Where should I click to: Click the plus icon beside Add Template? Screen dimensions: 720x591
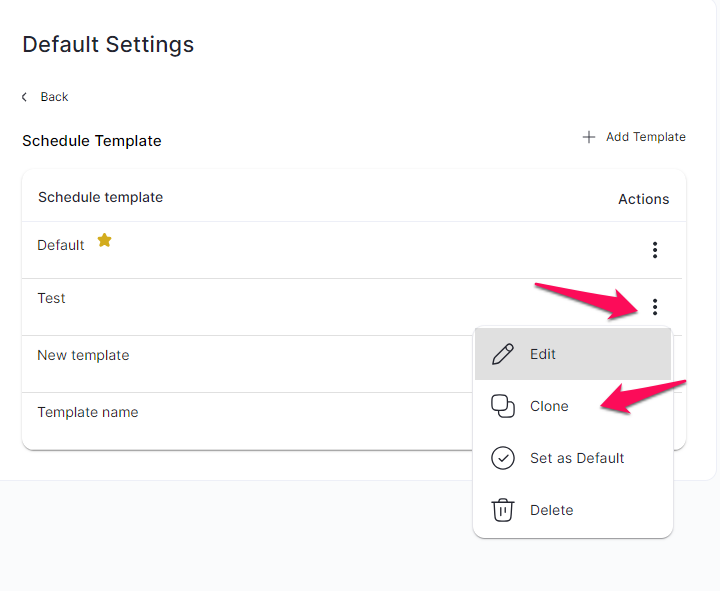point(589,137)
